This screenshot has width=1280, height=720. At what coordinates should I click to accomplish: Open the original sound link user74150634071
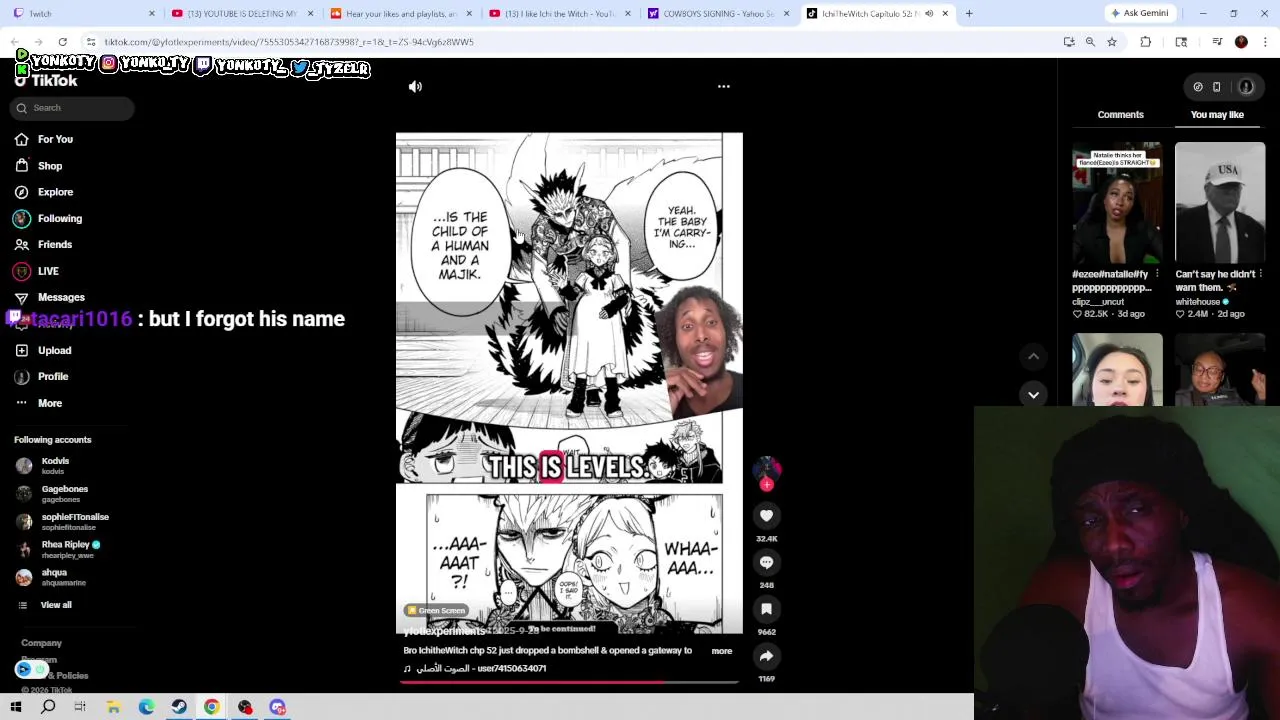(481, 669)
